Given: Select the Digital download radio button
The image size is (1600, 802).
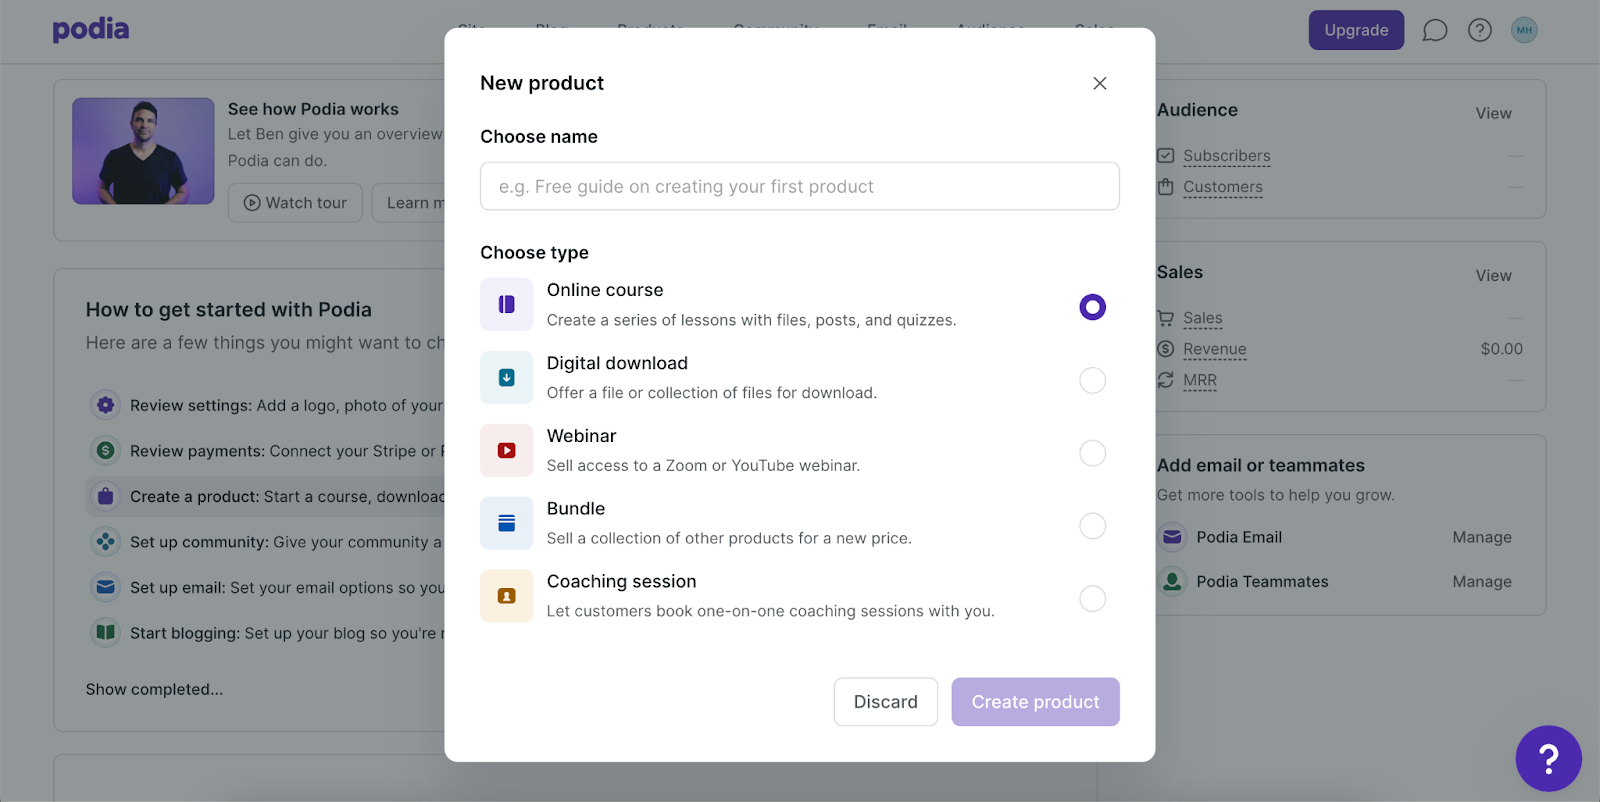Looking at the screenshot, I should coord(1092,380).
